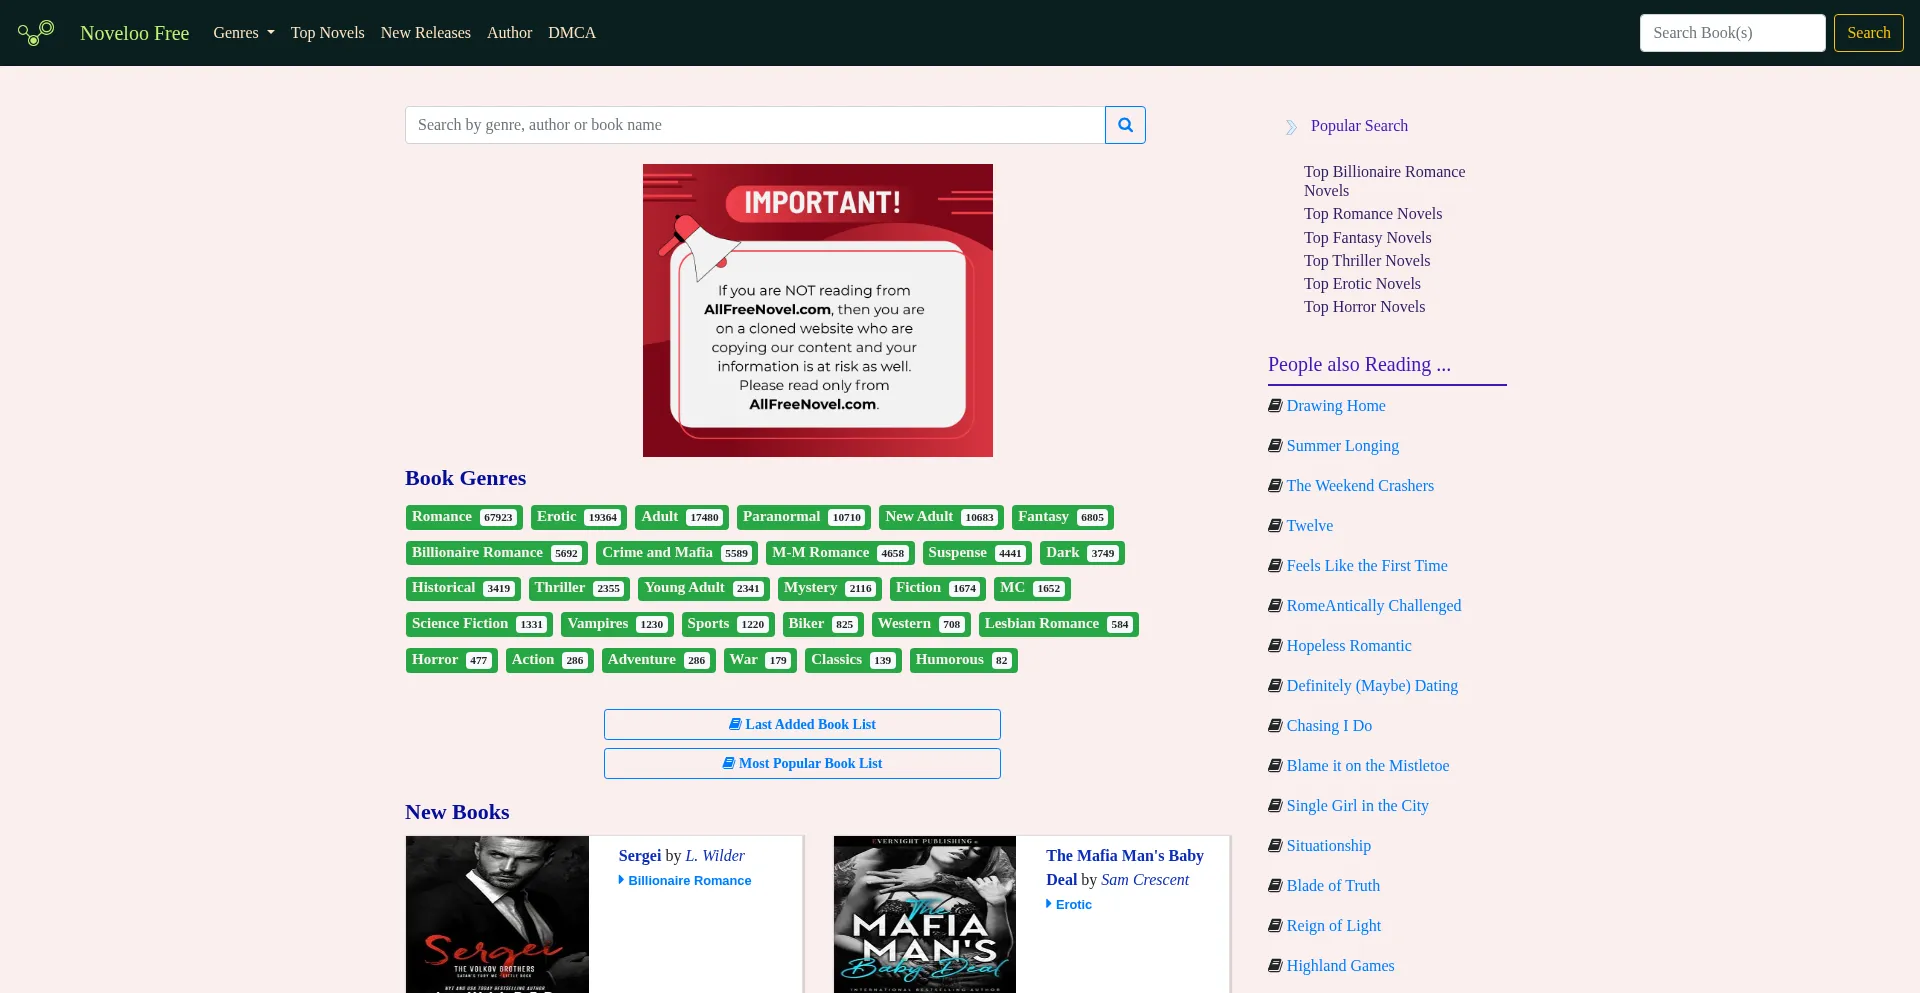This screenshot has width=1920, height=993.
Task: Click the book icon next to Blade of Truth
Action: (x=1275, y=886)
